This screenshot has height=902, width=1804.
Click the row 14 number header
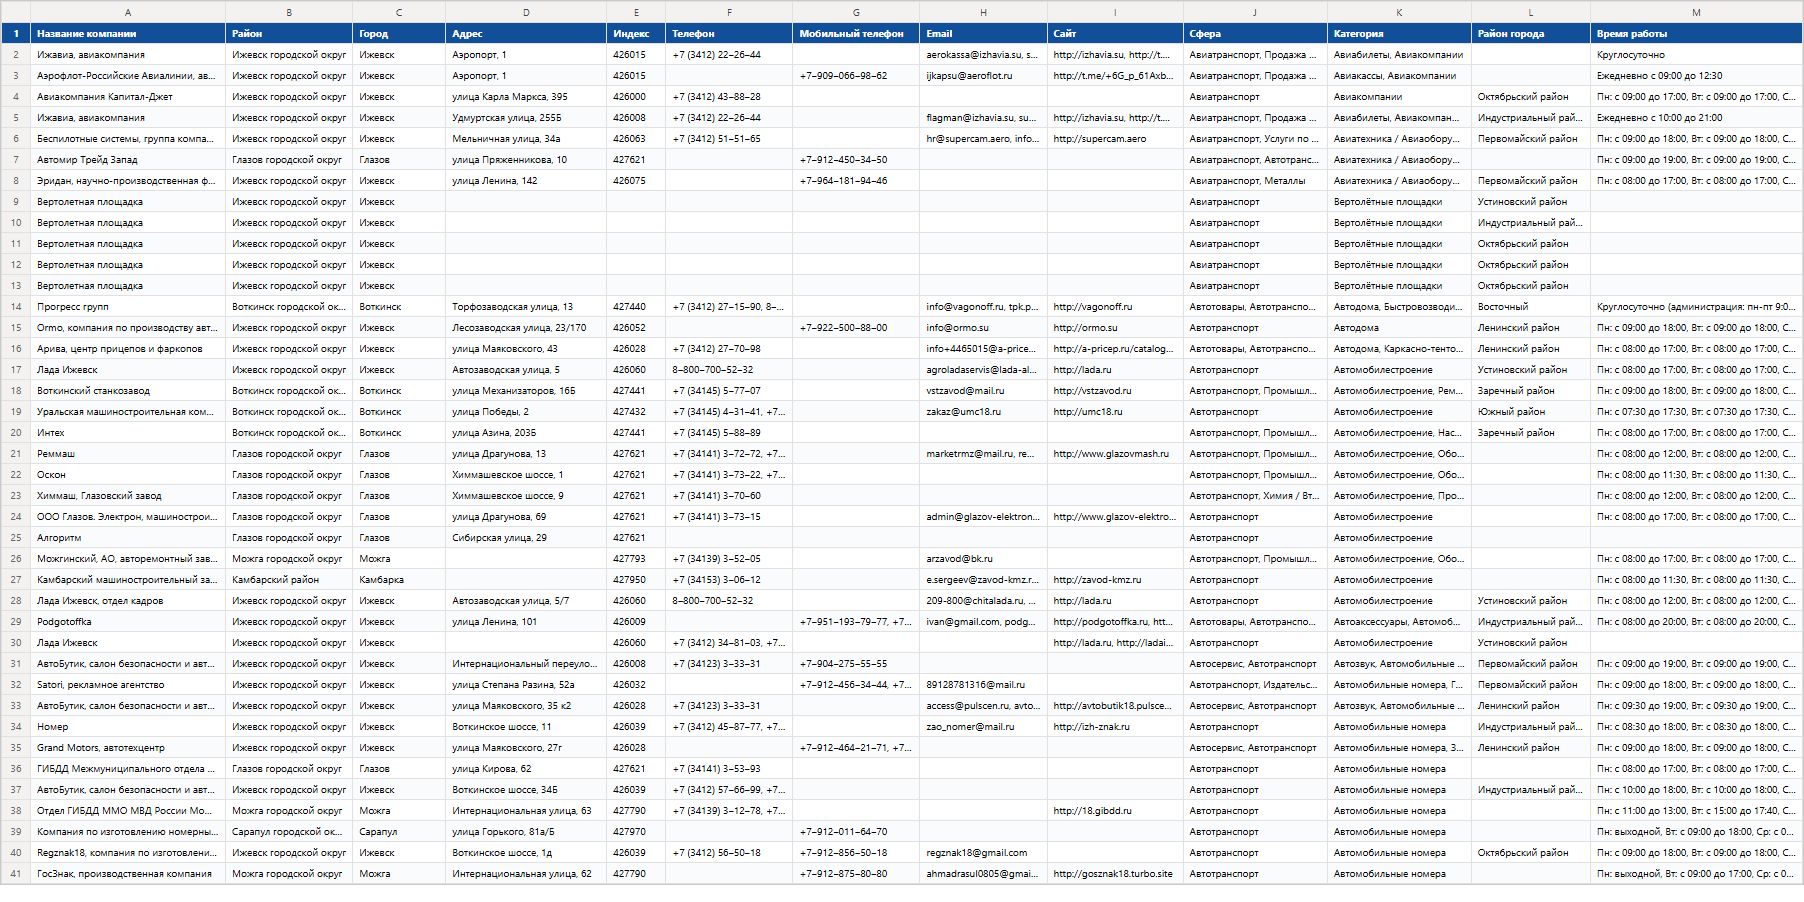15,307
